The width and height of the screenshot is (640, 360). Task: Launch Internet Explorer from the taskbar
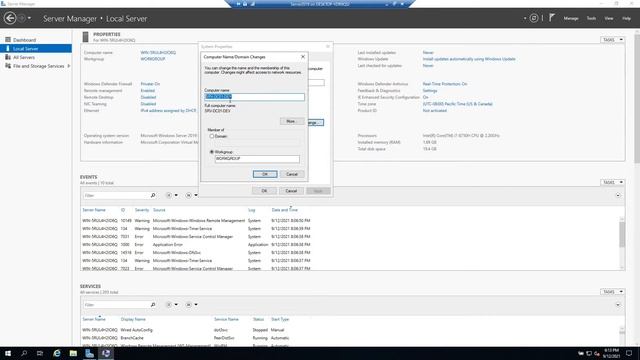[x=57, y=353]
